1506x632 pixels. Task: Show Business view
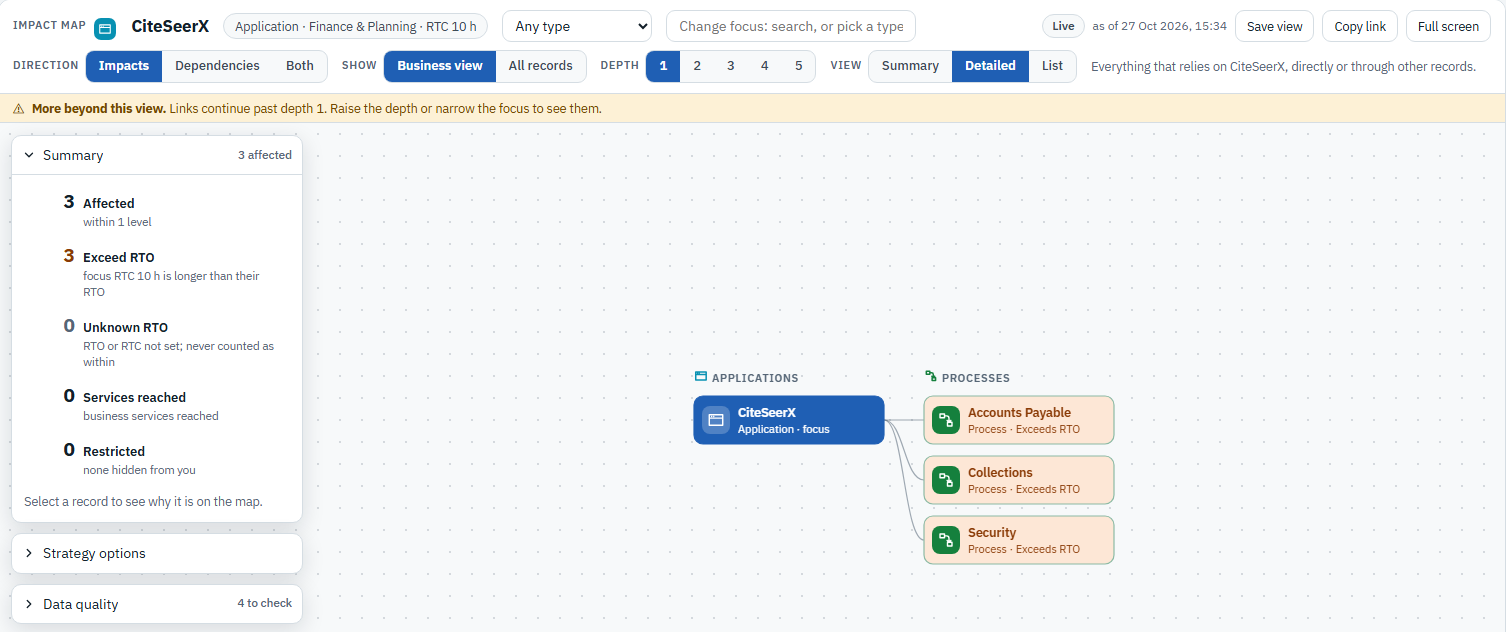point(440,66)
